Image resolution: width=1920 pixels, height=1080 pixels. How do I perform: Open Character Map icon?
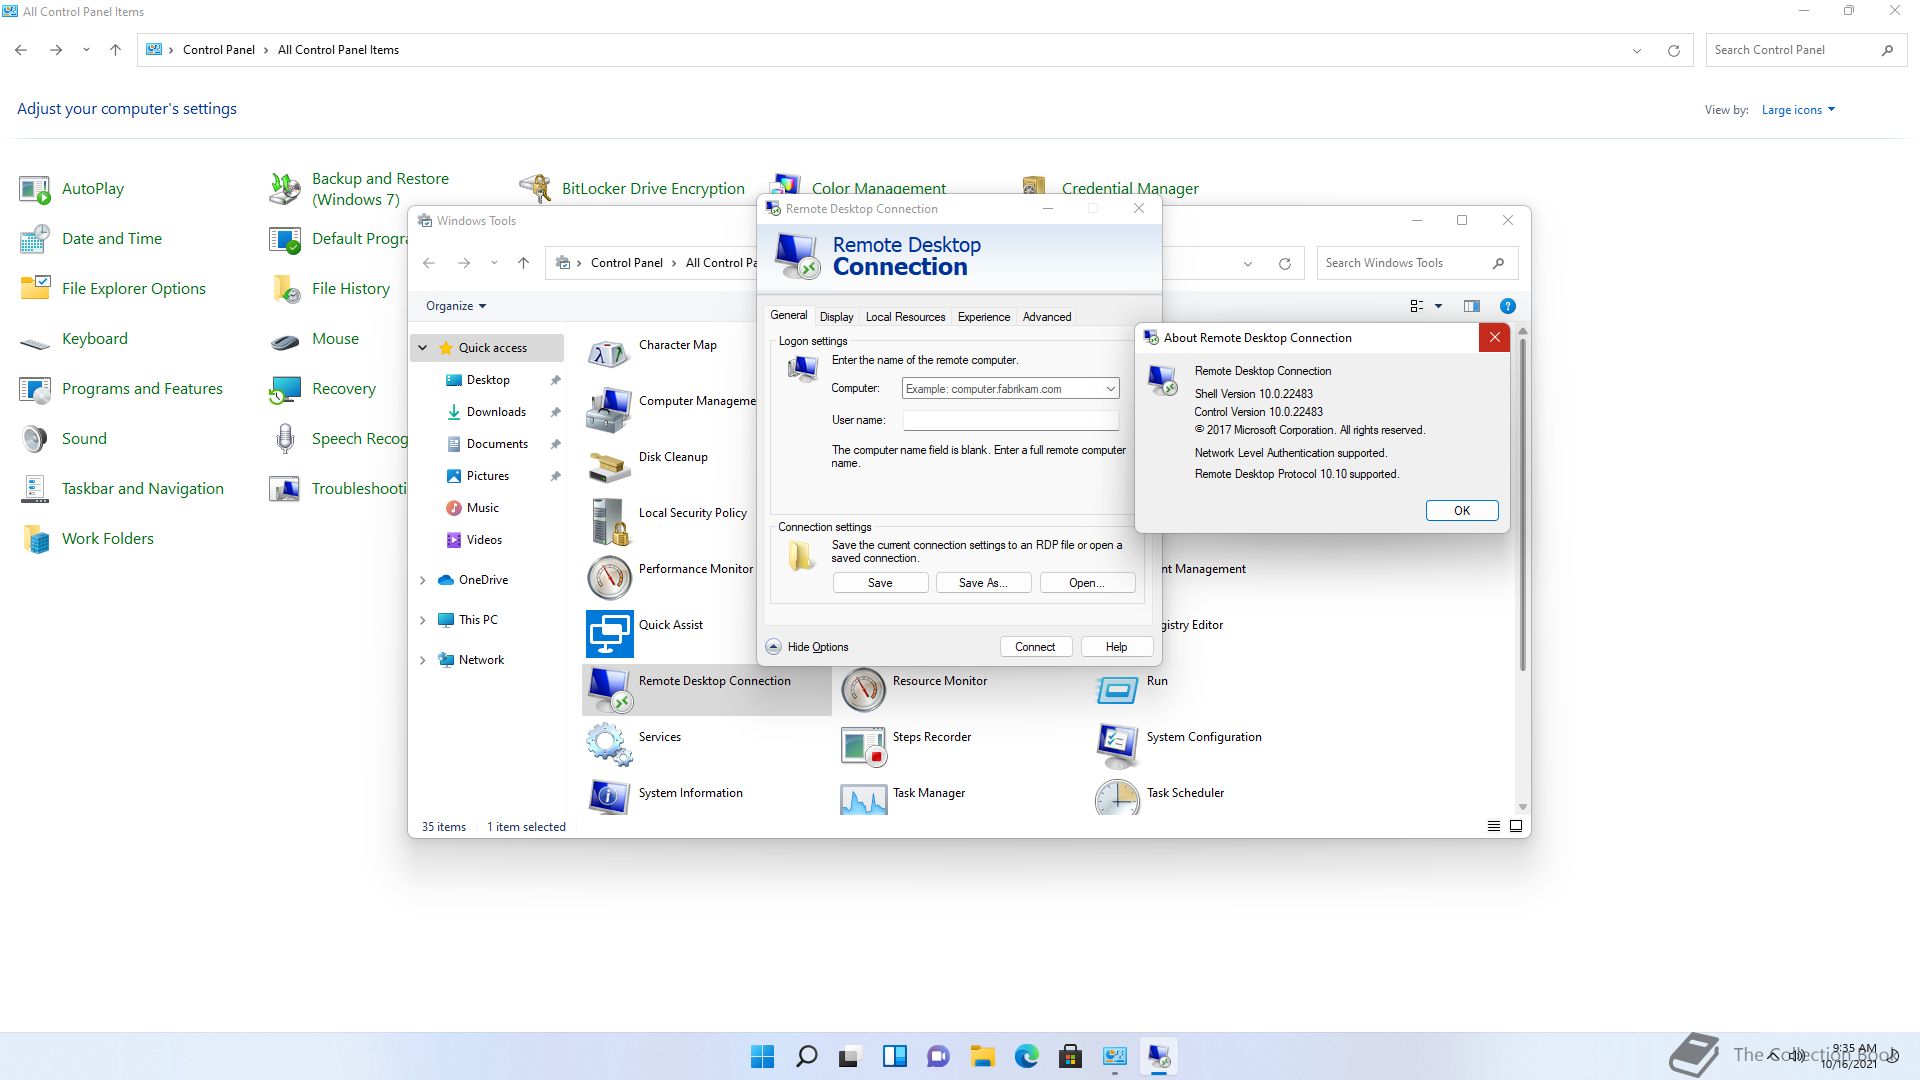tap(609, 354)
